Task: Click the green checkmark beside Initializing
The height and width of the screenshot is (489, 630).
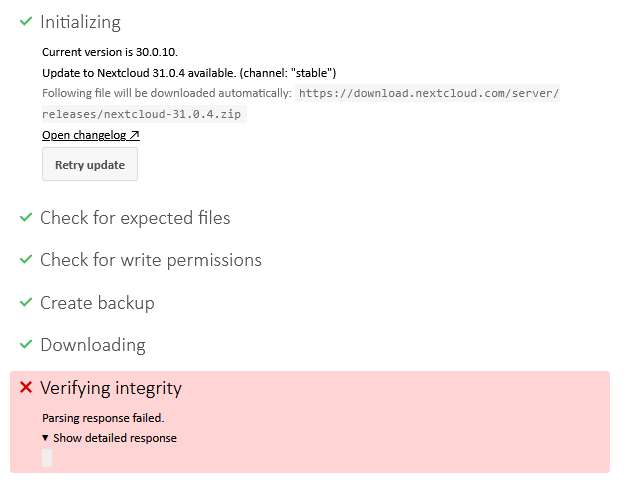Action: coord(26,21)
